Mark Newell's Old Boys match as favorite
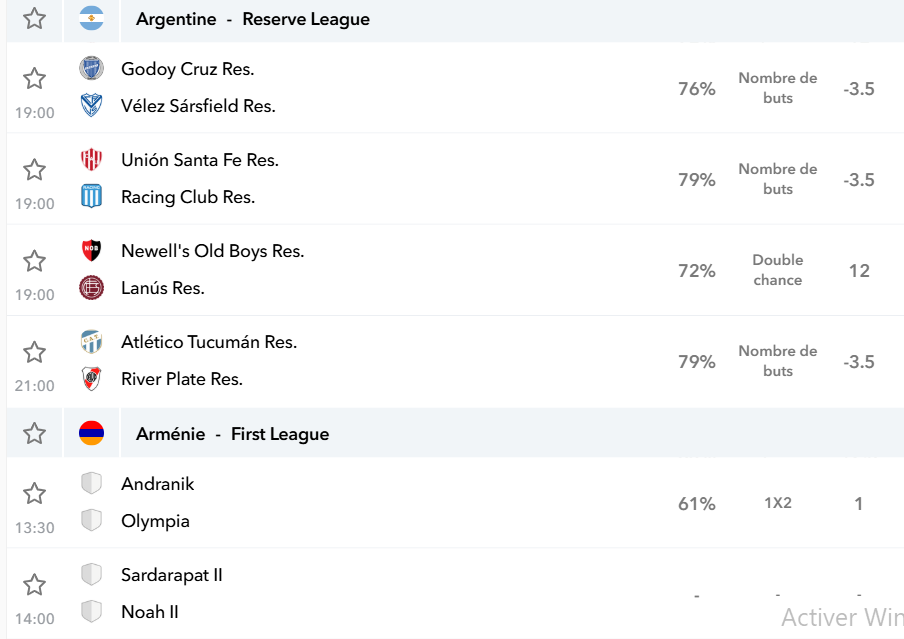 coord(34,261)
